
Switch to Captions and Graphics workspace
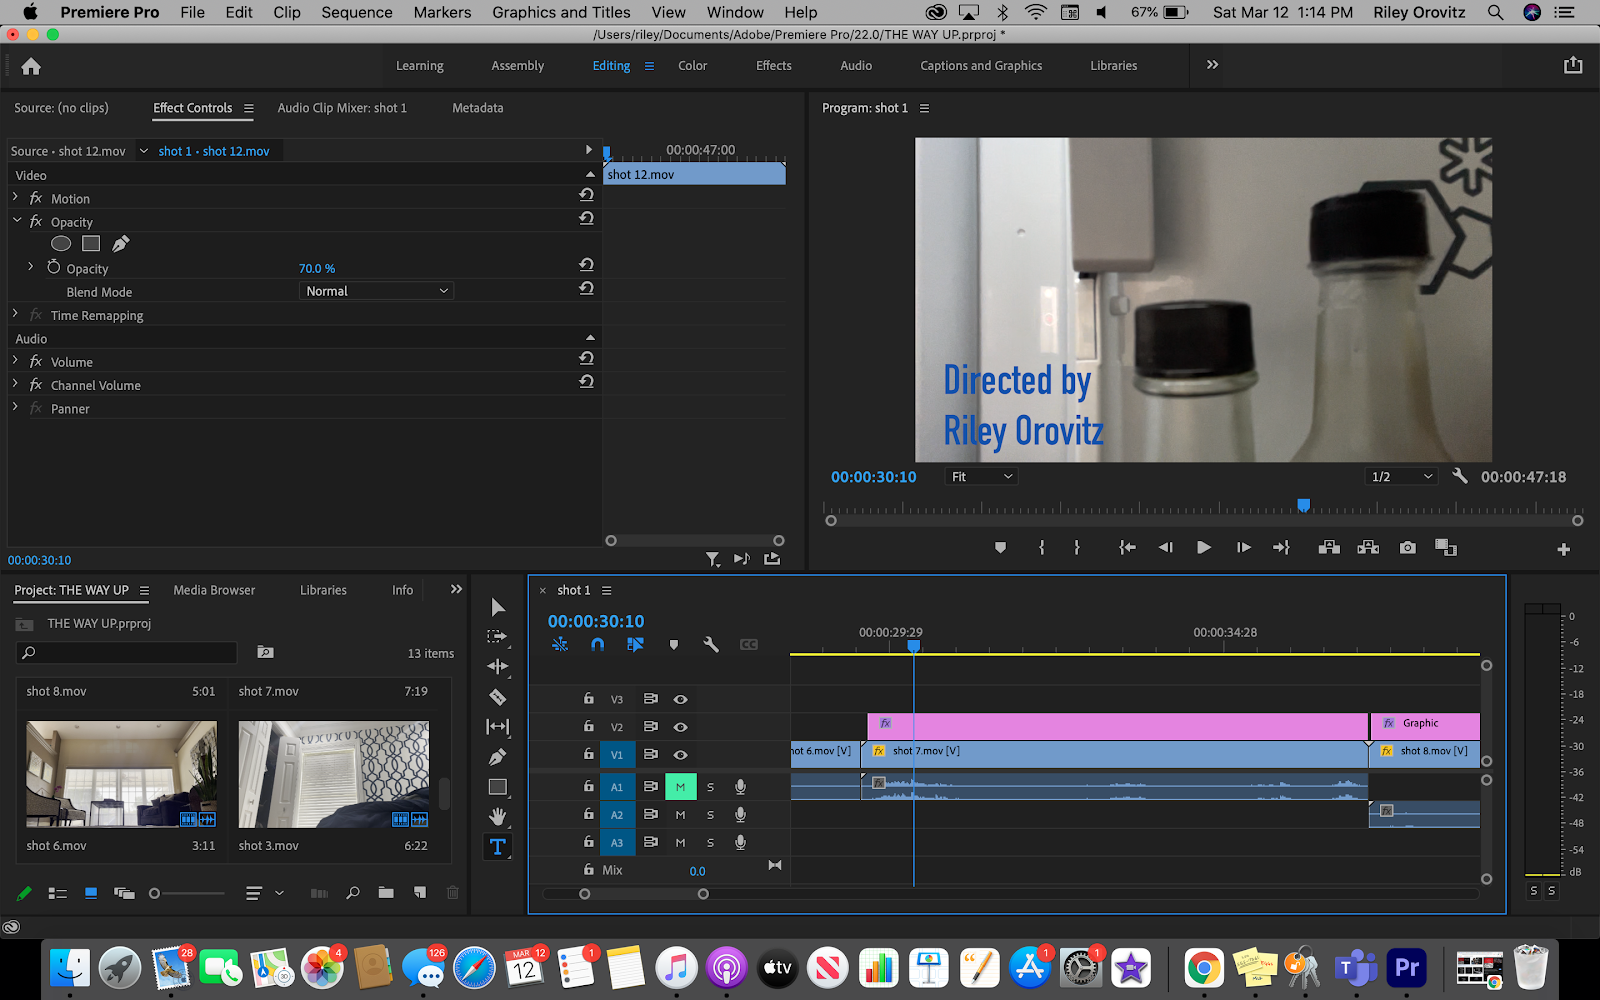(x=981, y=66)
